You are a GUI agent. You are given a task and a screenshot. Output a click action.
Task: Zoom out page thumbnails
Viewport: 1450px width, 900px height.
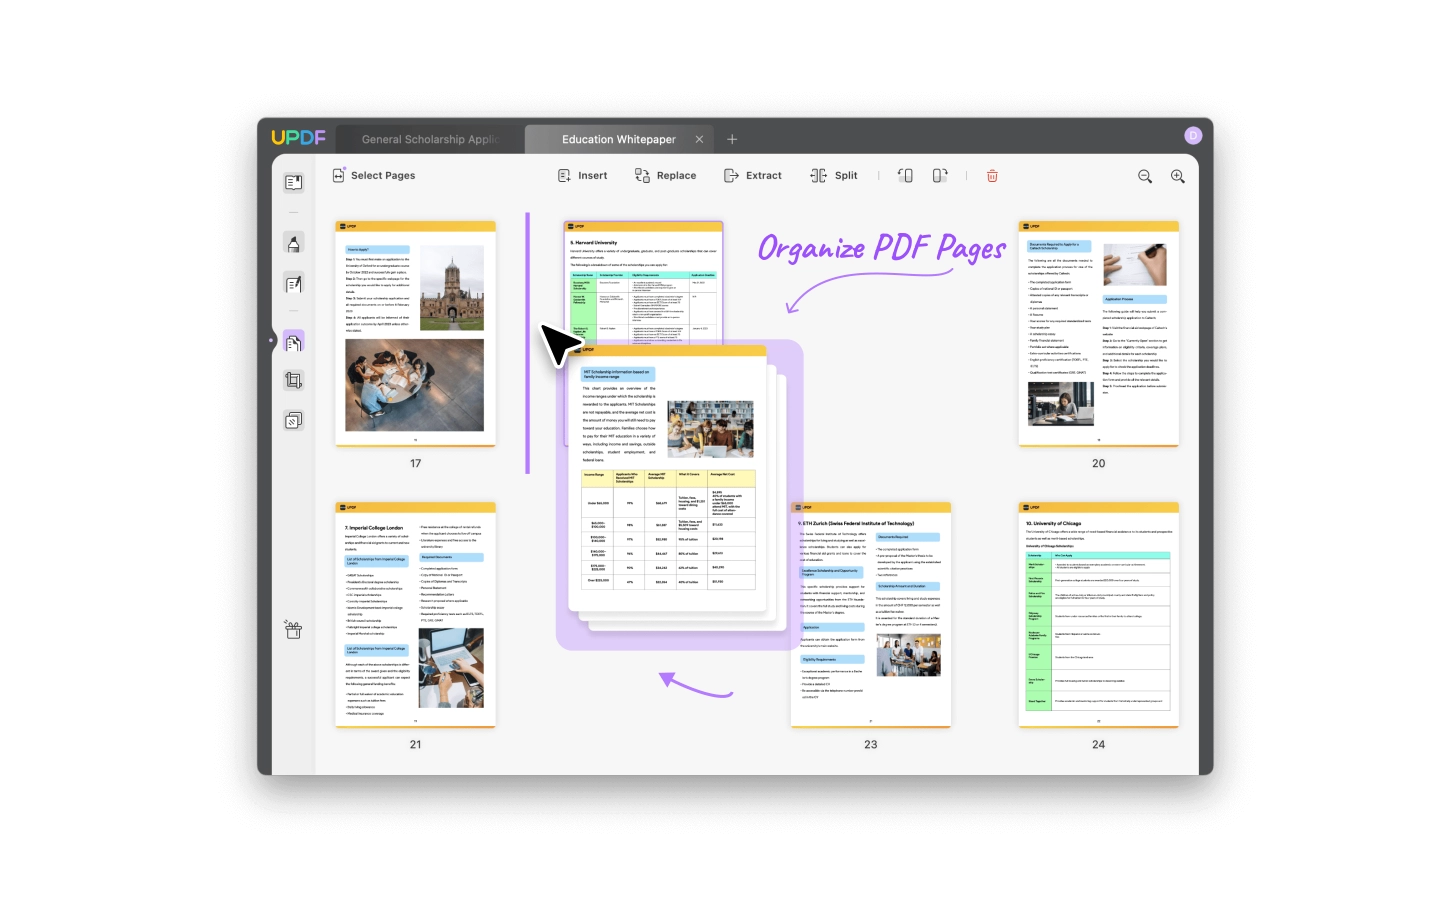(1145, 176)
